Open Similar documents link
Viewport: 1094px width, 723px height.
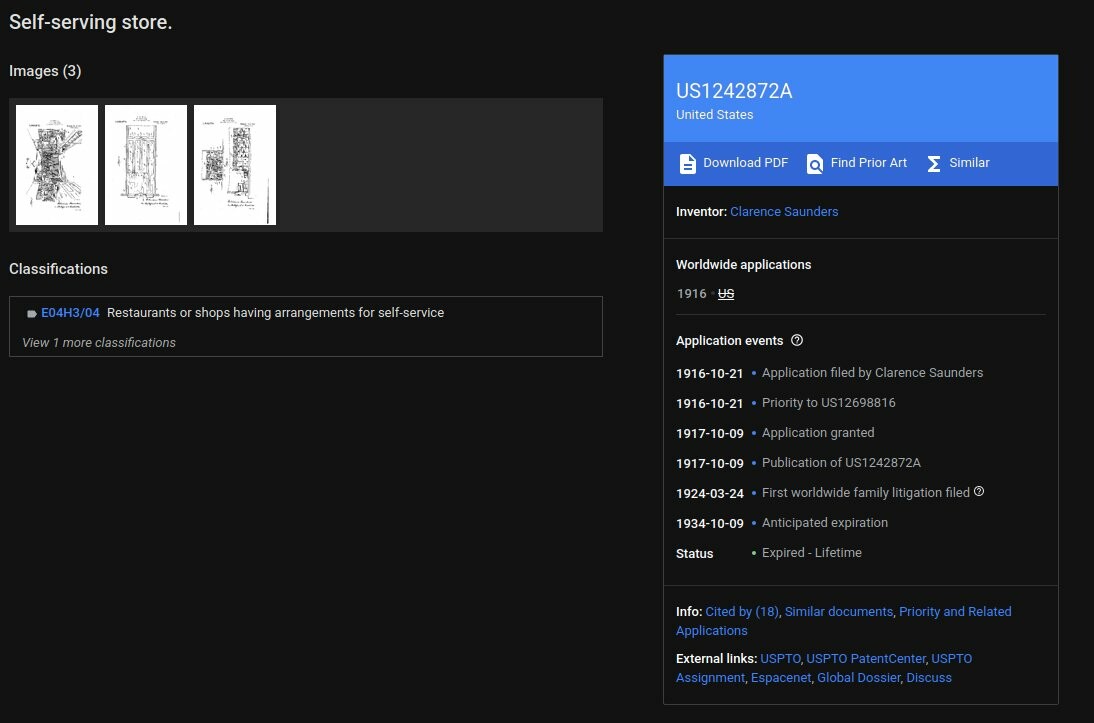(839, 611)
